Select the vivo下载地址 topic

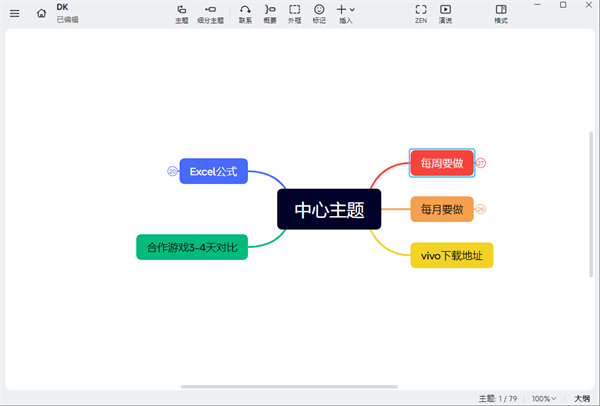(x=452, y=256)
